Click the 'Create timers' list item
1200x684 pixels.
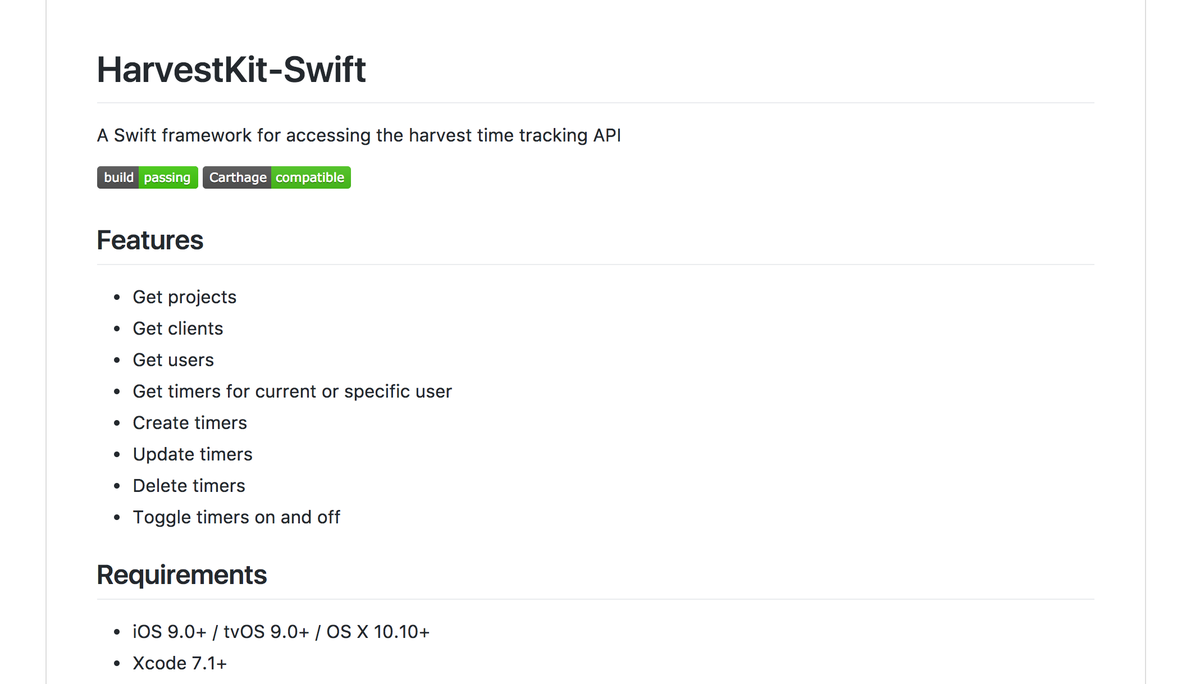pos(190,423)
